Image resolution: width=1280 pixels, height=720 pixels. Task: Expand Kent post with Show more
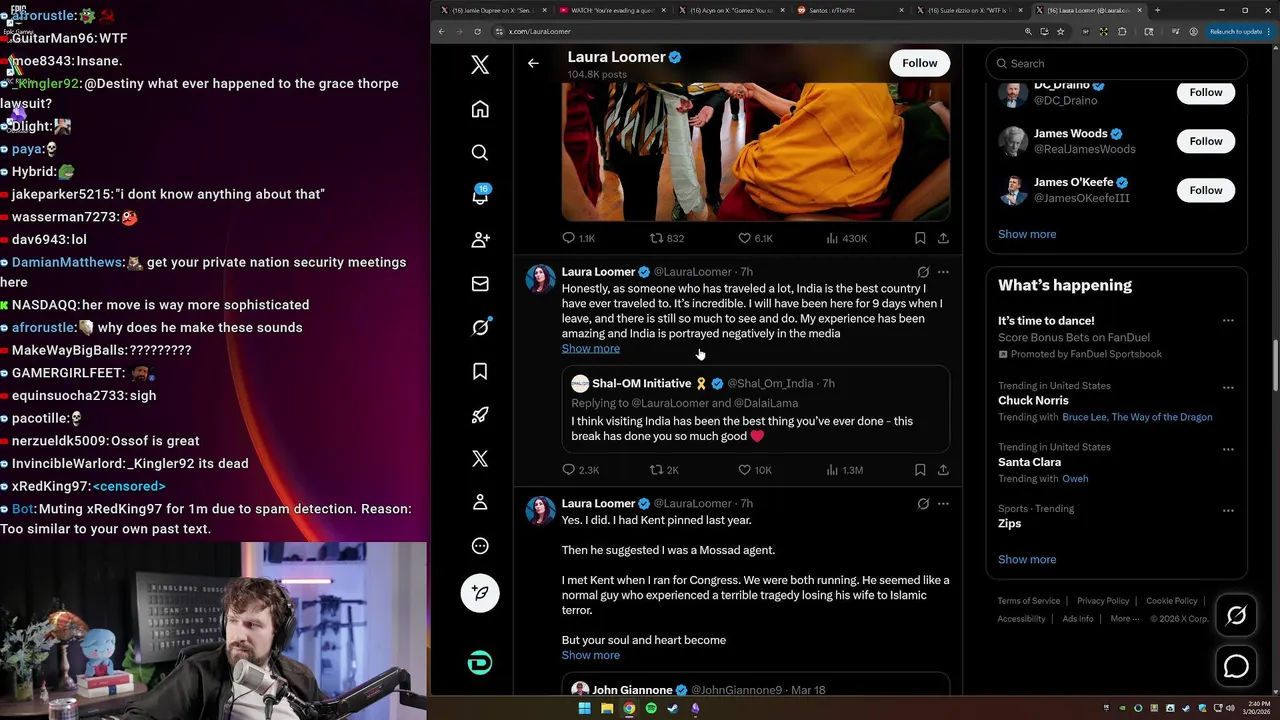coord(590,656)
